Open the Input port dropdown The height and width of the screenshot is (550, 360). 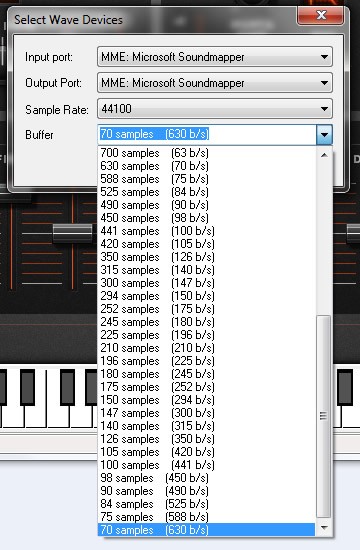(x=215, y=57)
